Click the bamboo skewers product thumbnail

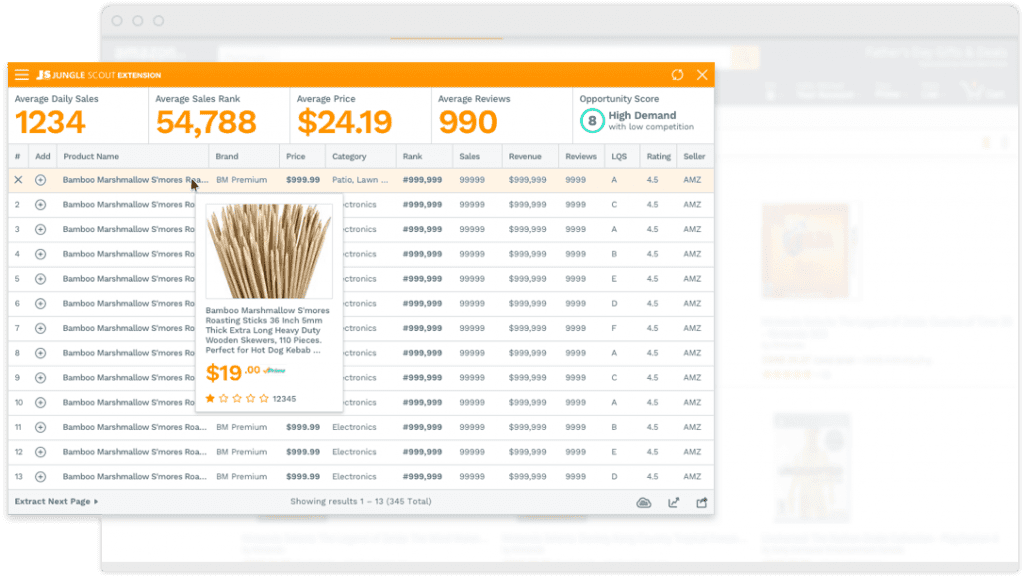point(268,252)
